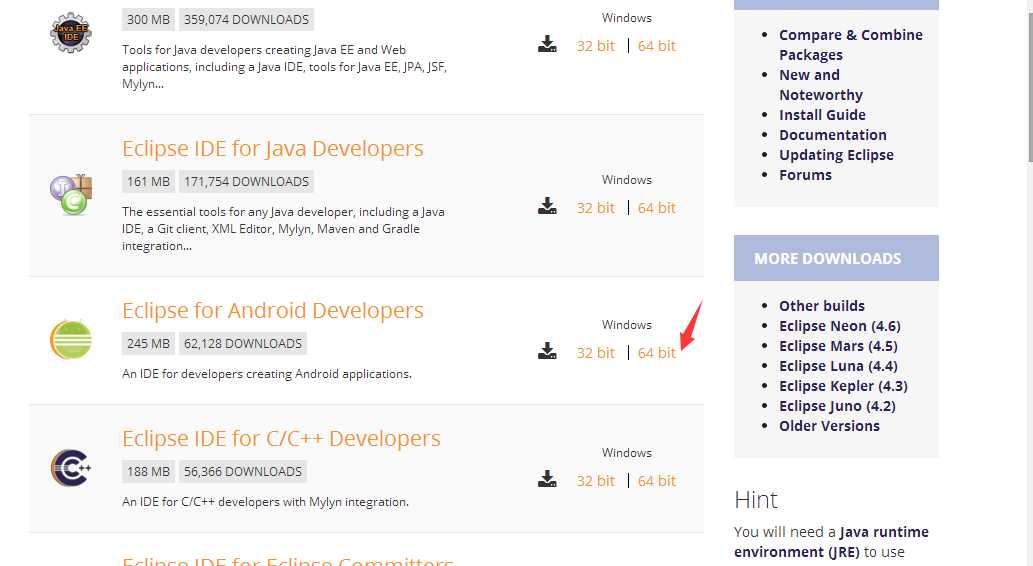Open the Install Guide link
This screenshot has height=566, width=1033.
click(822, 115)
